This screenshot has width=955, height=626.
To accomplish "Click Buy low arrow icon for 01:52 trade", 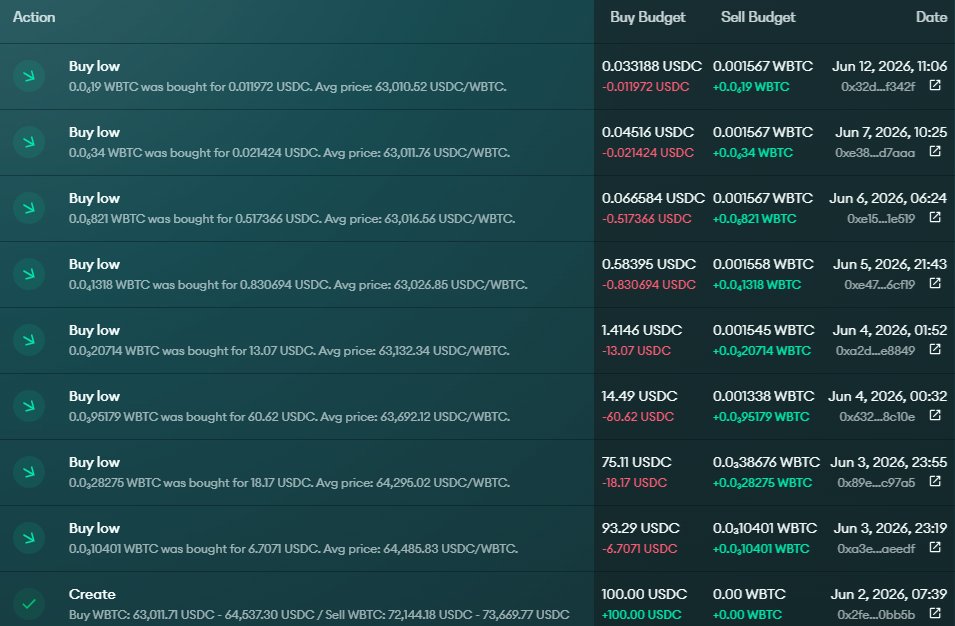I will 29,340.
